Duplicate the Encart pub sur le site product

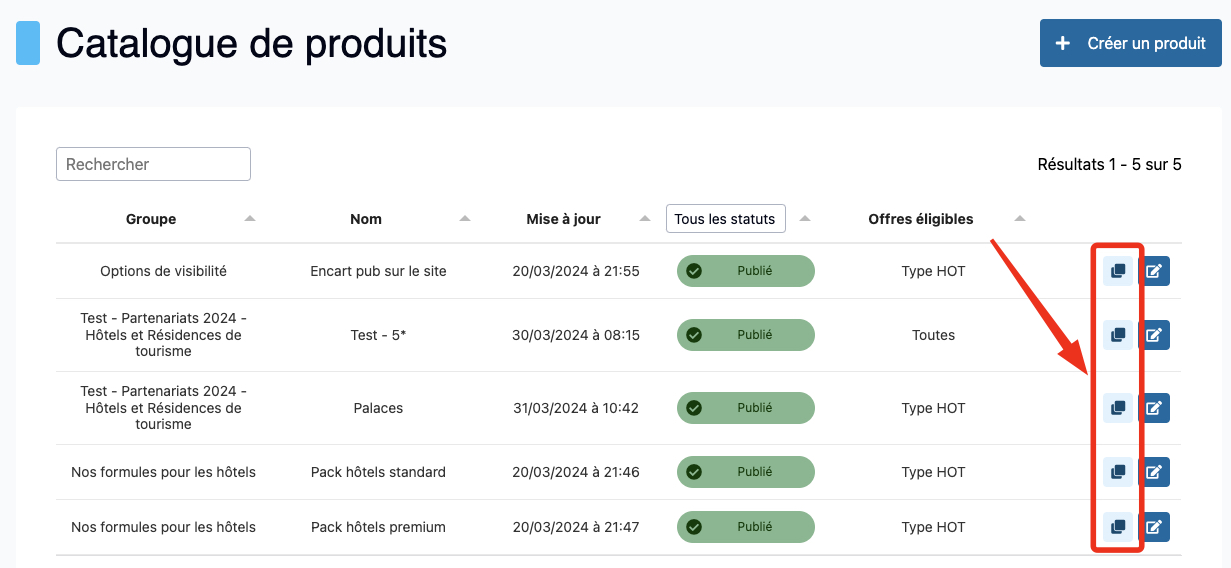1118,271
